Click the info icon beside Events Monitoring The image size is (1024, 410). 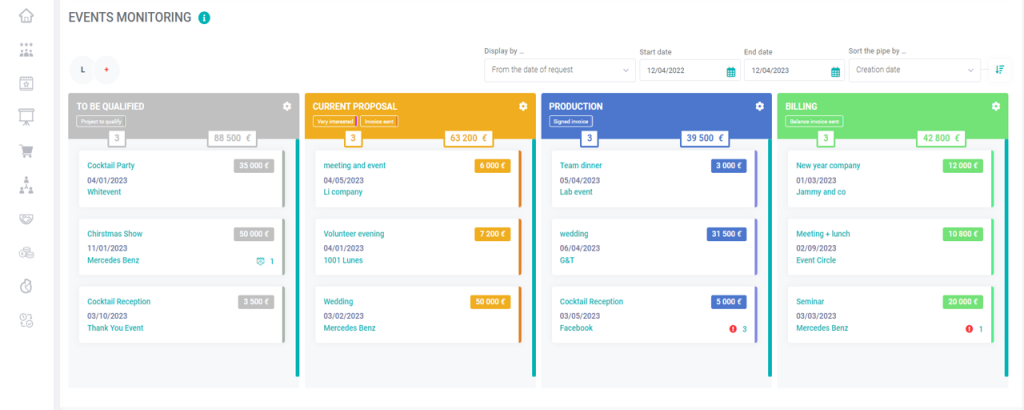pos(204,18)
